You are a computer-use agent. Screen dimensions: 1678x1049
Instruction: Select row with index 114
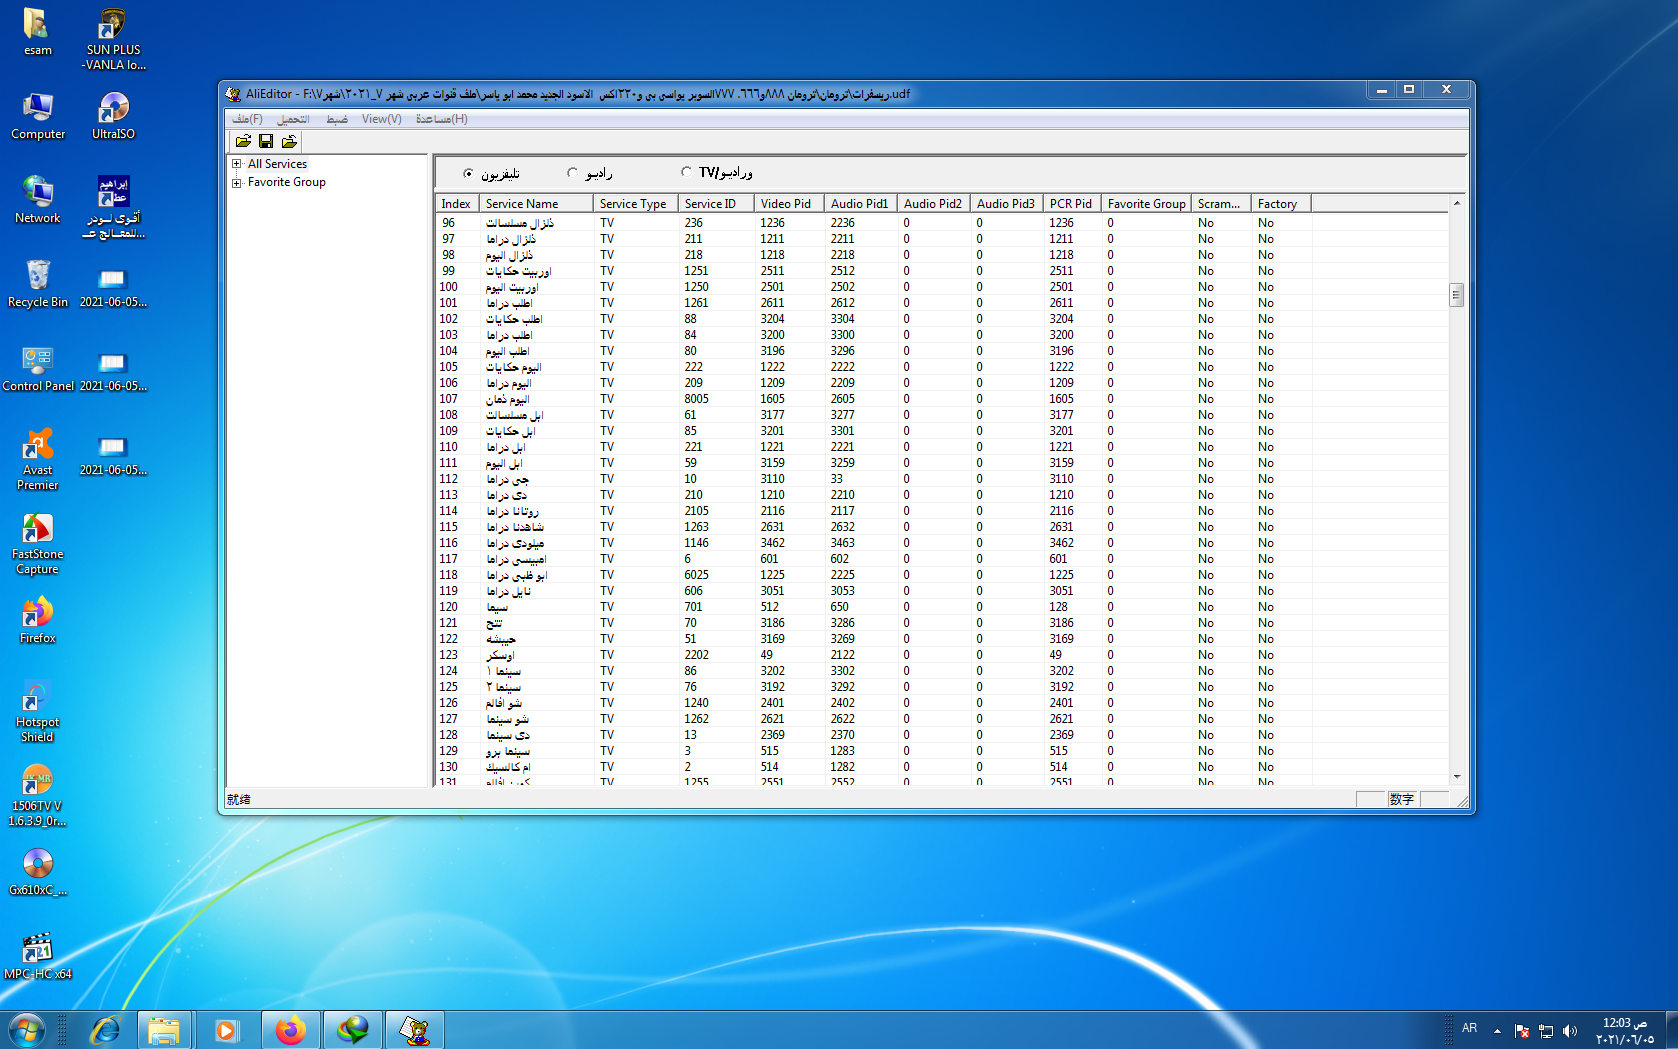942,511
